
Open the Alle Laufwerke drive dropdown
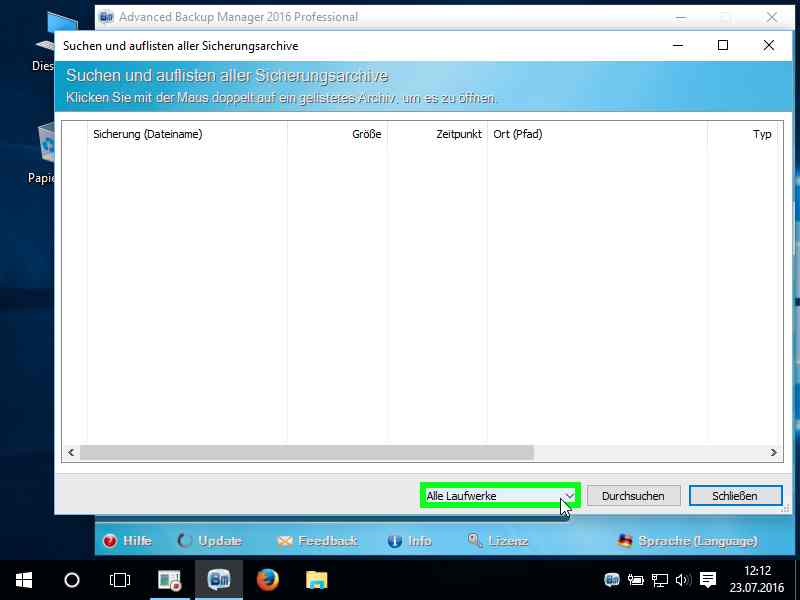click(x=500, y=495)
